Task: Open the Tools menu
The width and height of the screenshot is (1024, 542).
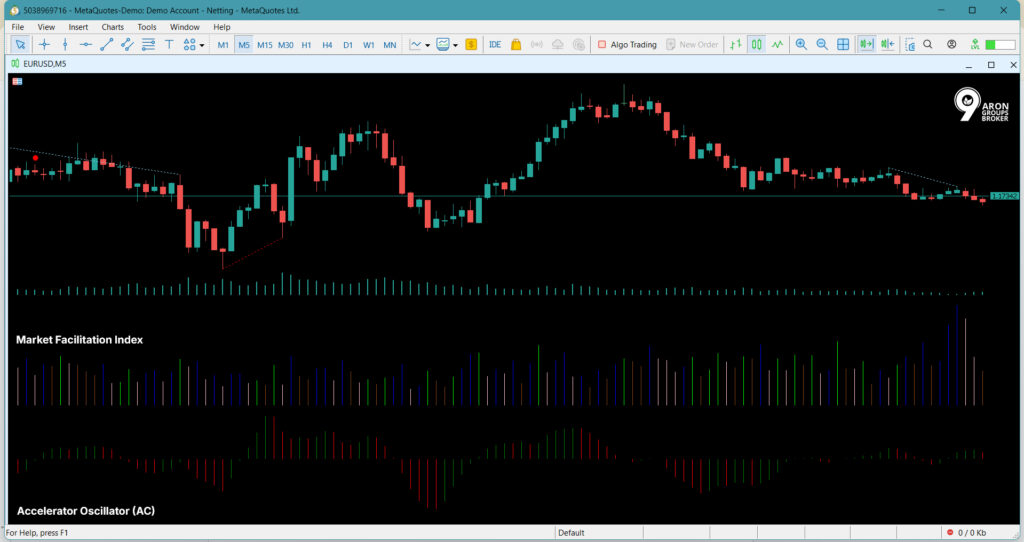Action: tap(146, 27)
